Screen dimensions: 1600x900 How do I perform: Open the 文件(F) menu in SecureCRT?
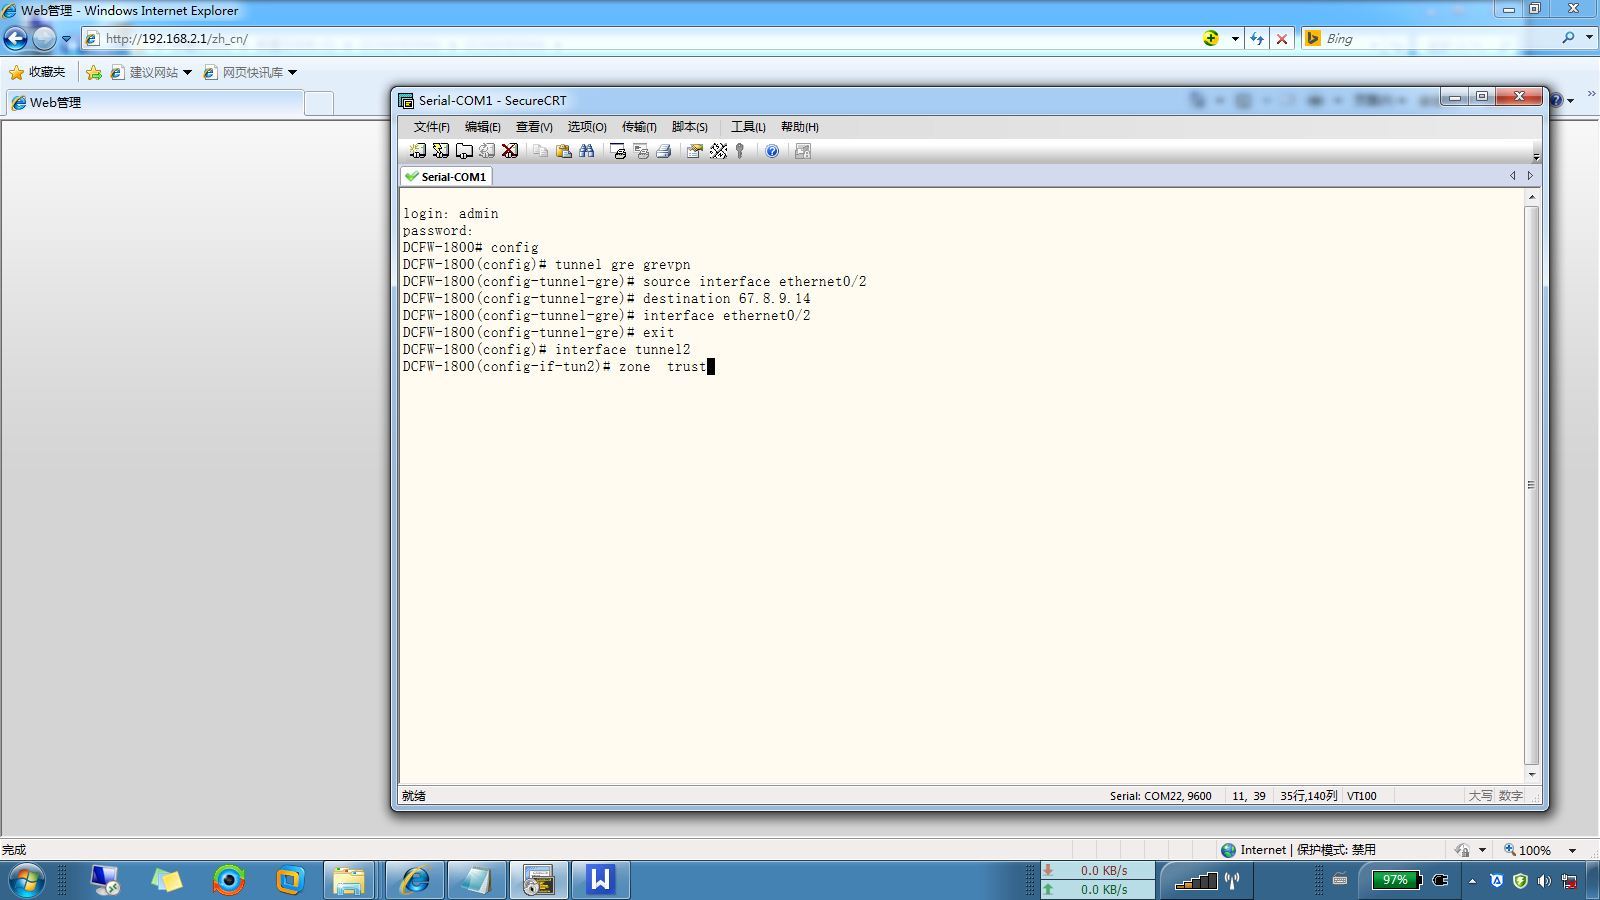click(431, 127)
